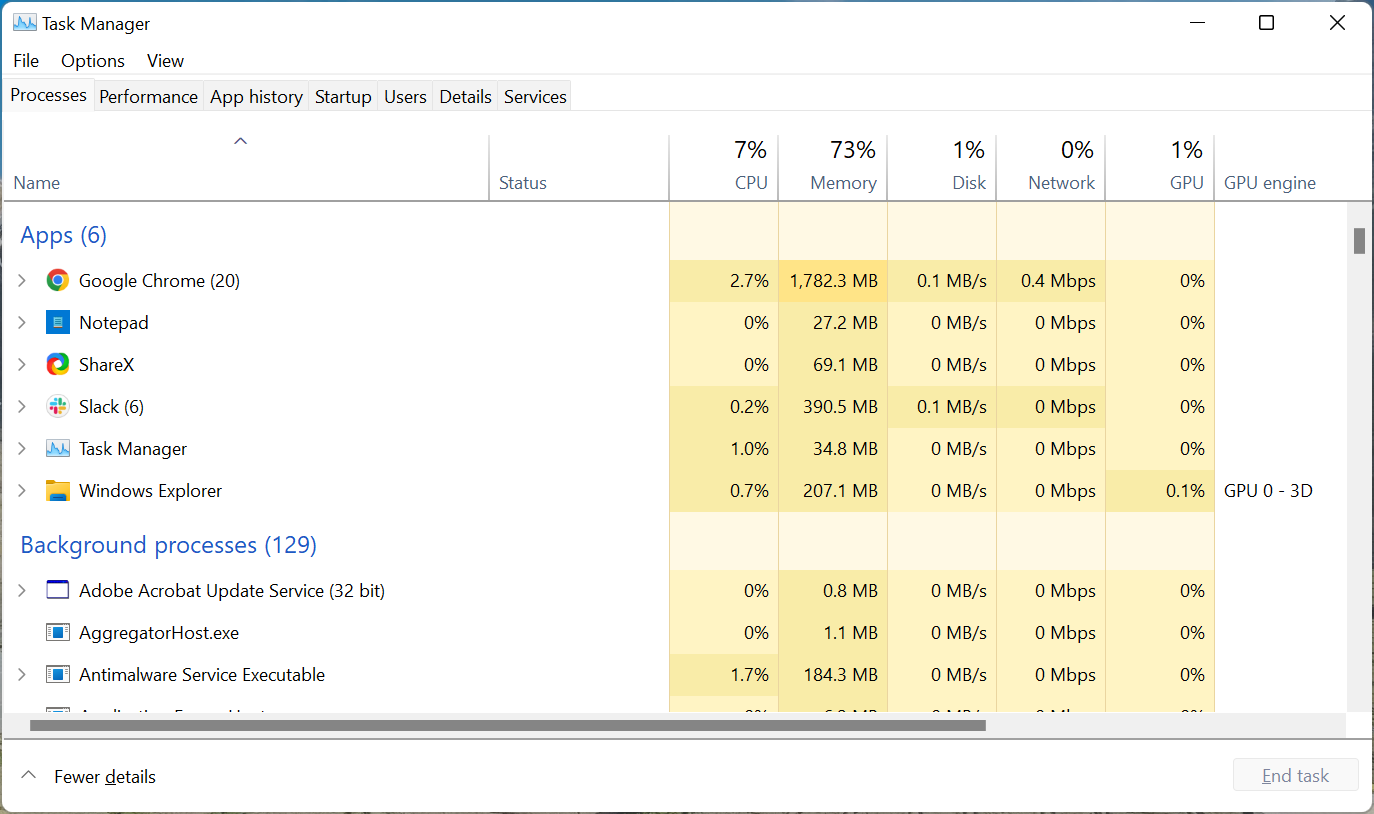
Task: Click the AggregatorHost.exe icon
Action: [58, 633]
